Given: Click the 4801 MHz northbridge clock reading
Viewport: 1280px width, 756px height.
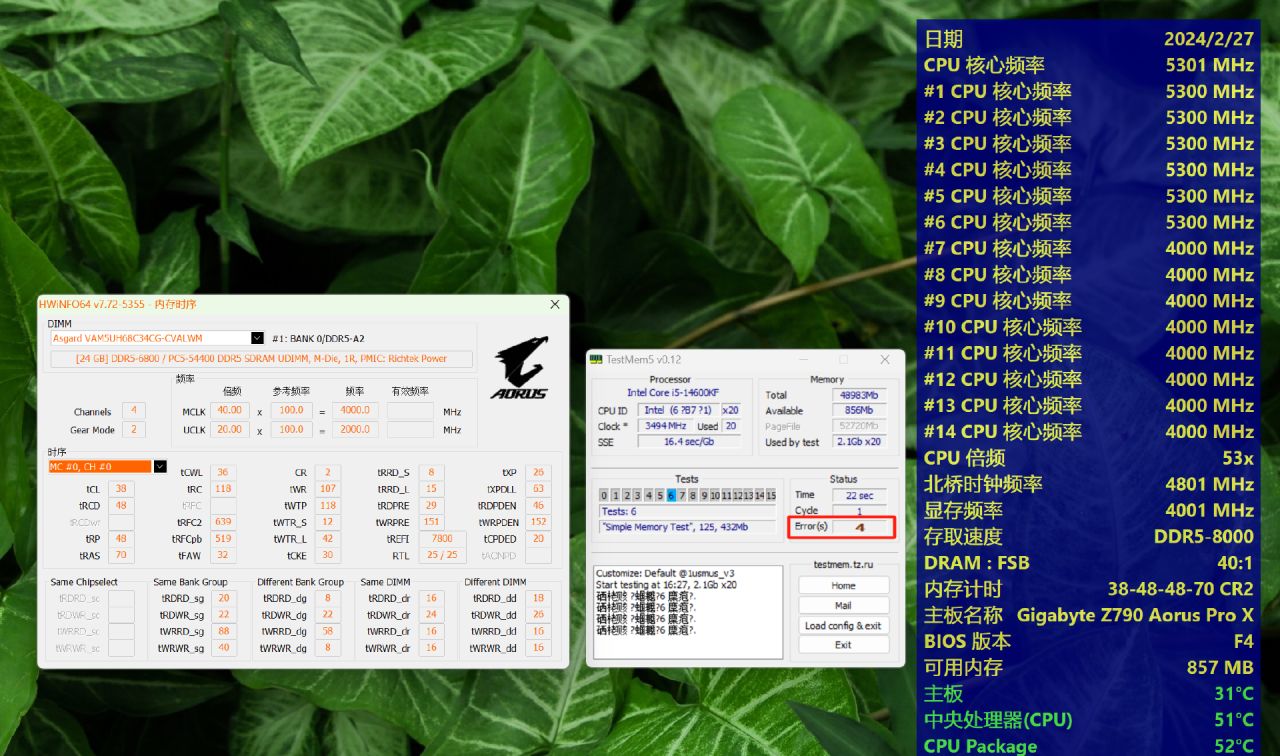Looking at the screenshot, I should tap(1209, 484).
